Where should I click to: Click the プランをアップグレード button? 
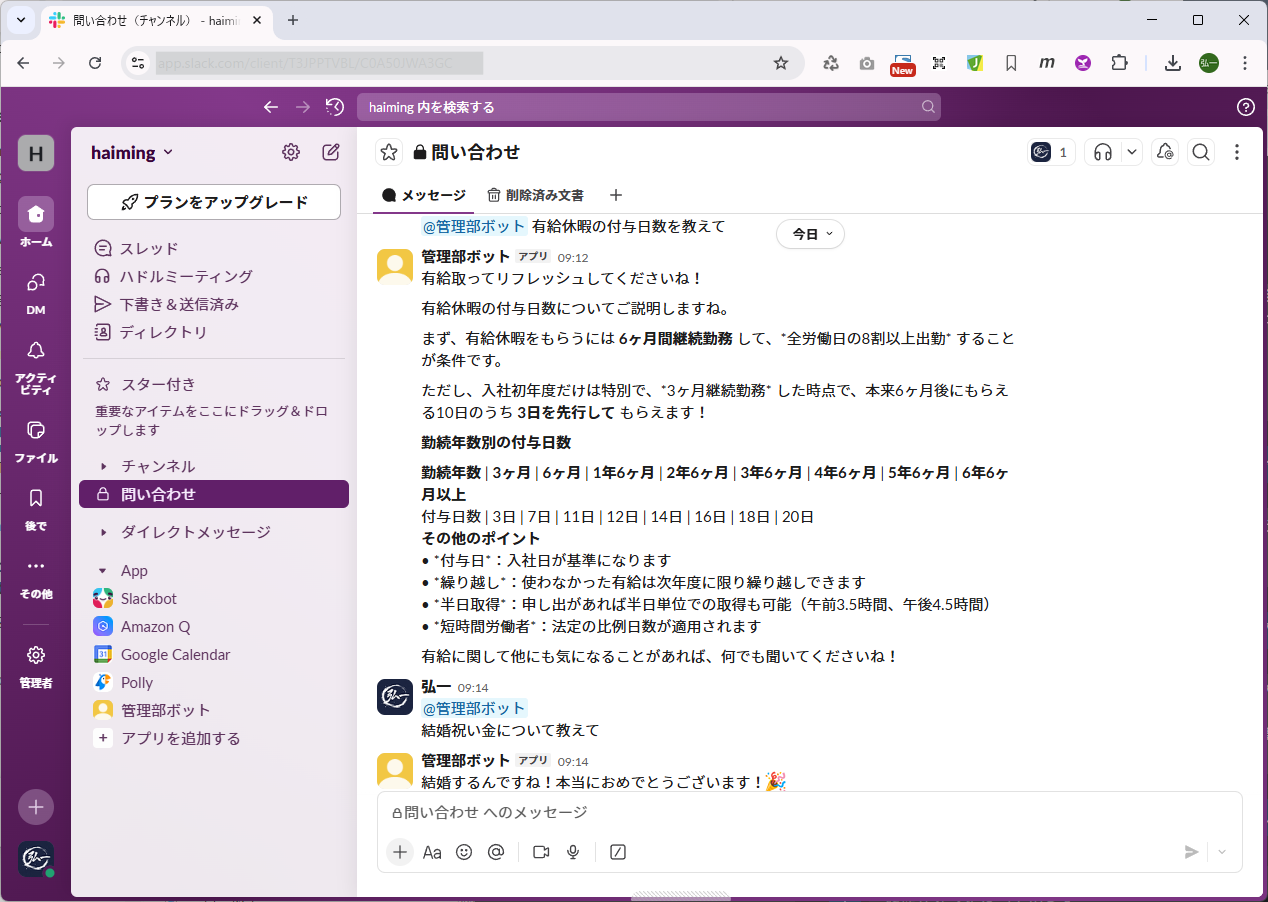click(213, 202)
